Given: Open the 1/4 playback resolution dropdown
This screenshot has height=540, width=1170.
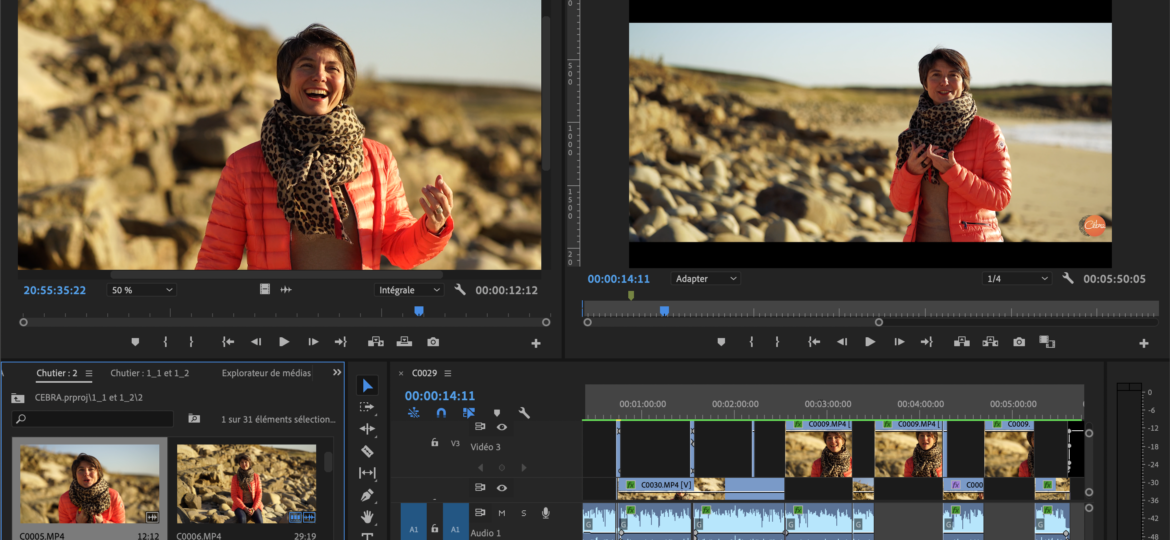Looking at the screenshot, I should click(1016, 279).
